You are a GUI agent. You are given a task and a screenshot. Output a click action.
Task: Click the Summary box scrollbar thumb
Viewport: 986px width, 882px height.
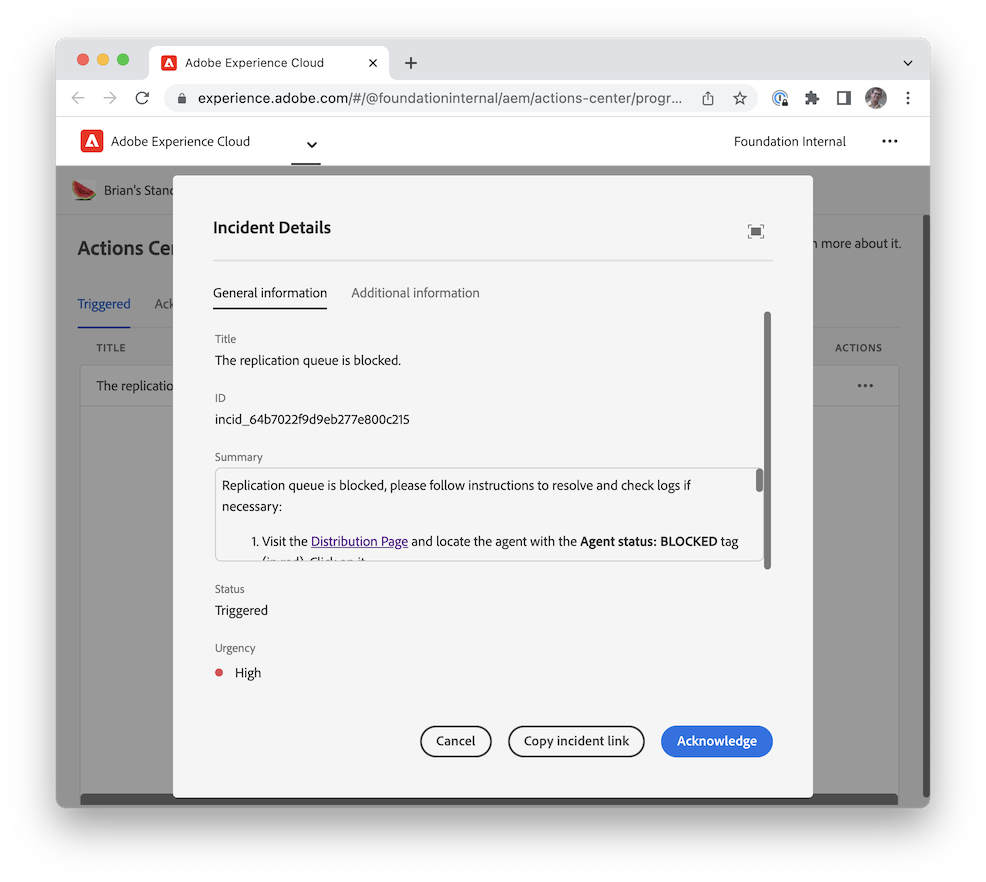(759, 480)
